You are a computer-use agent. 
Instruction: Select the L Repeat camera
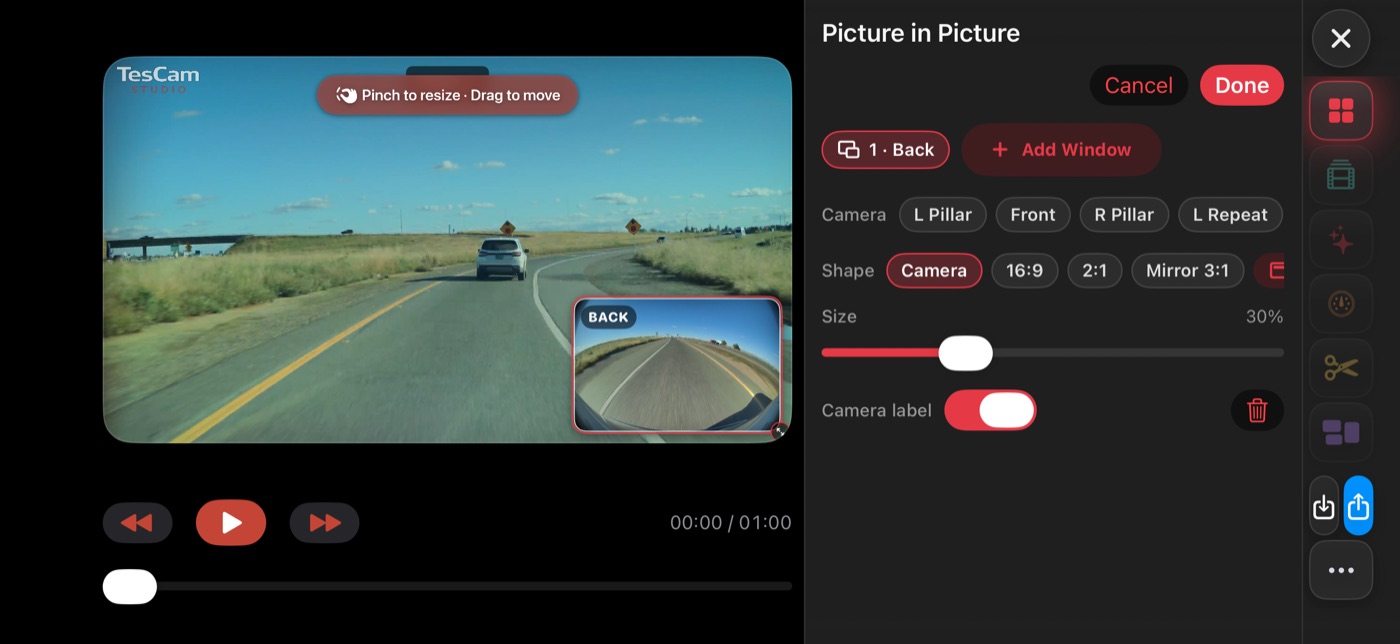click(1230, 214)
